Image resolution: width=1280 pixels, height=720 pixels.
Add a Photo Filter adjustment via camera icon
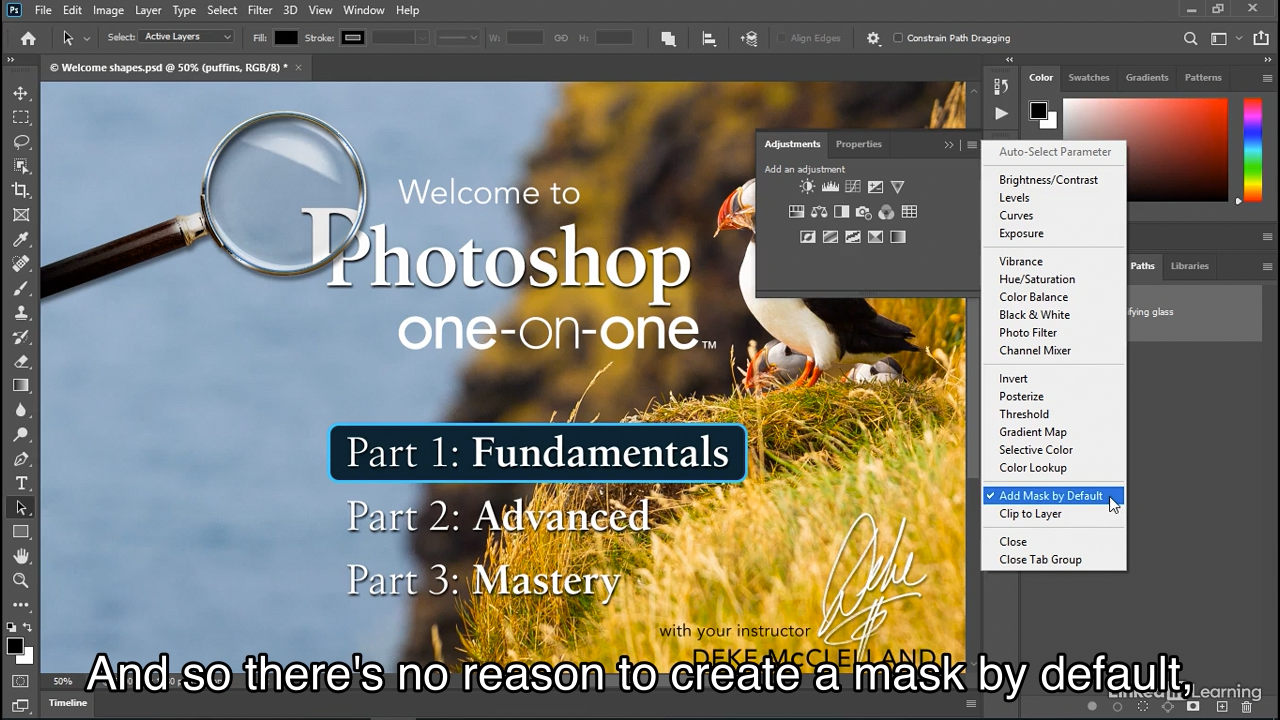point(864,212)
